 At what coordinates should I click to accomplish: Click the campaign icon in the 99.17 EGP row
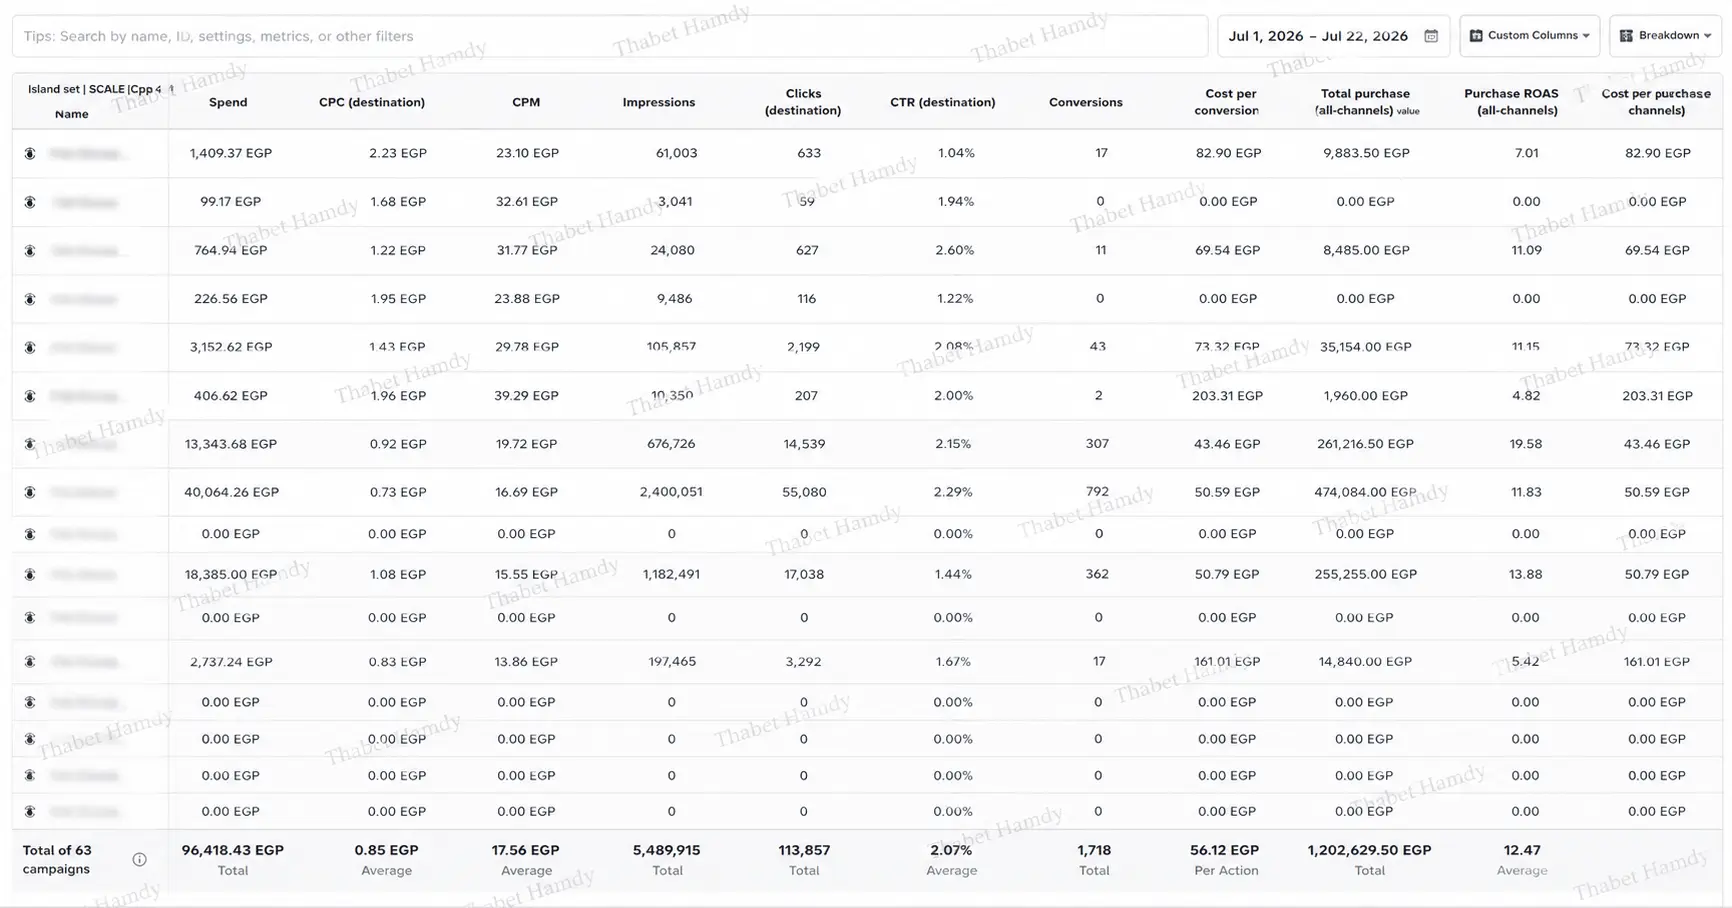pos(30,202)
